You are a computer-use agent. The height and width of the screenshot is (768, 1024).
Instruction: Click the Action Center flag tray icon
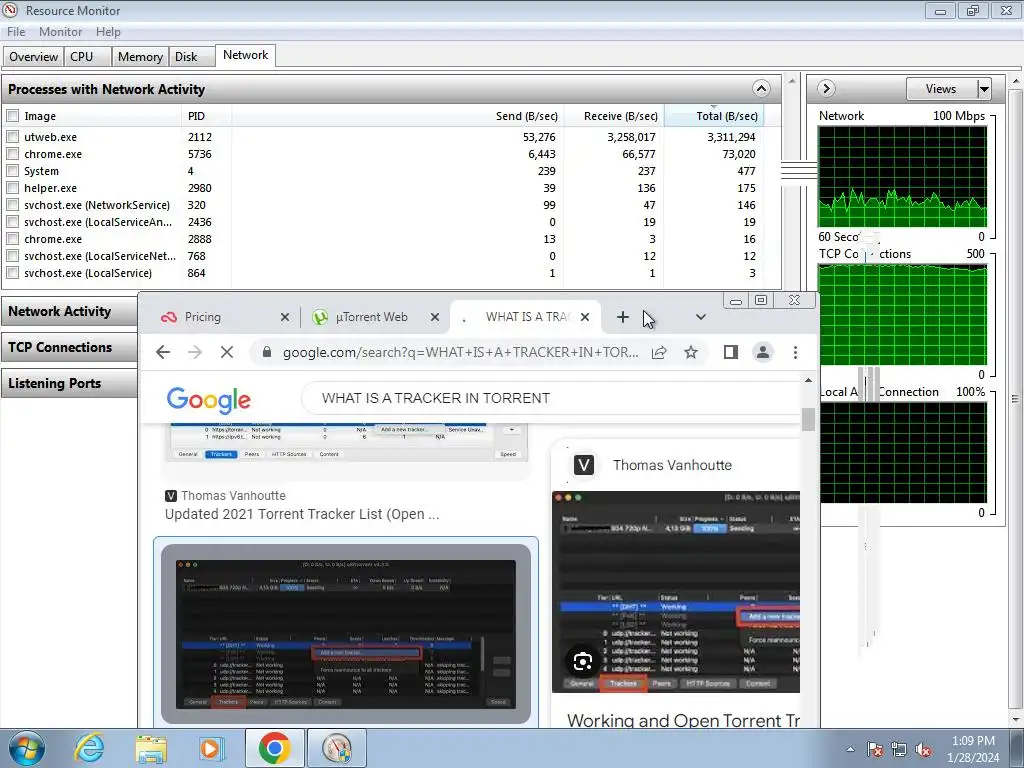(875, 750)
